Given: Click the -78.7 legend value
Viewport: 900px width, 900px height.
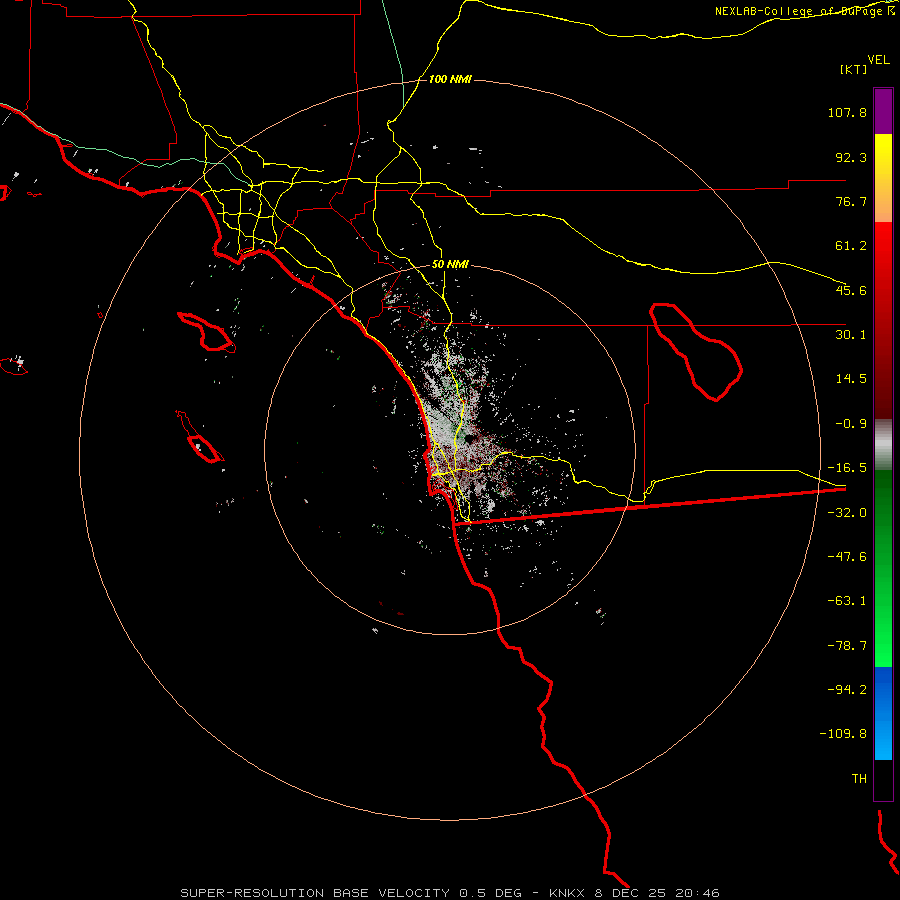Looking at the screenshot, I should pyautogui.click(x=847, y=646).
